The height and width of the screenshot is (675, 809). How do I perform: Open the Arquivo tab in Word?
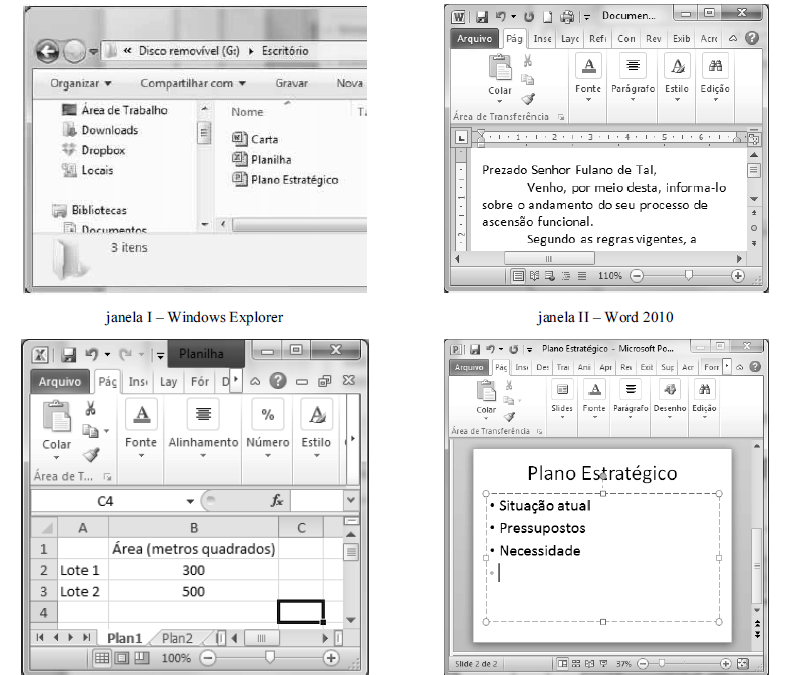coord(474,39)
